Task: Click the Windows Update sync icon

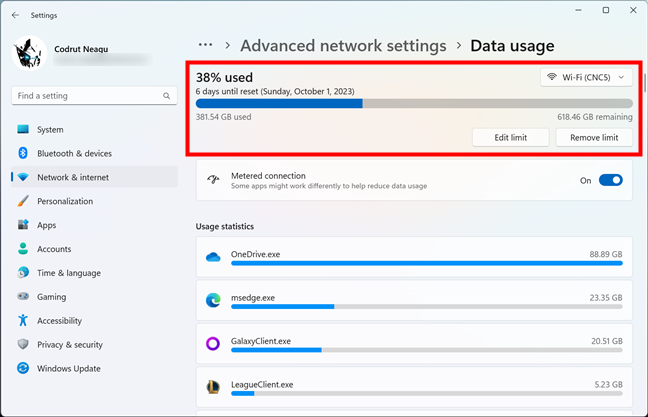Action: [x=23, y=368]
